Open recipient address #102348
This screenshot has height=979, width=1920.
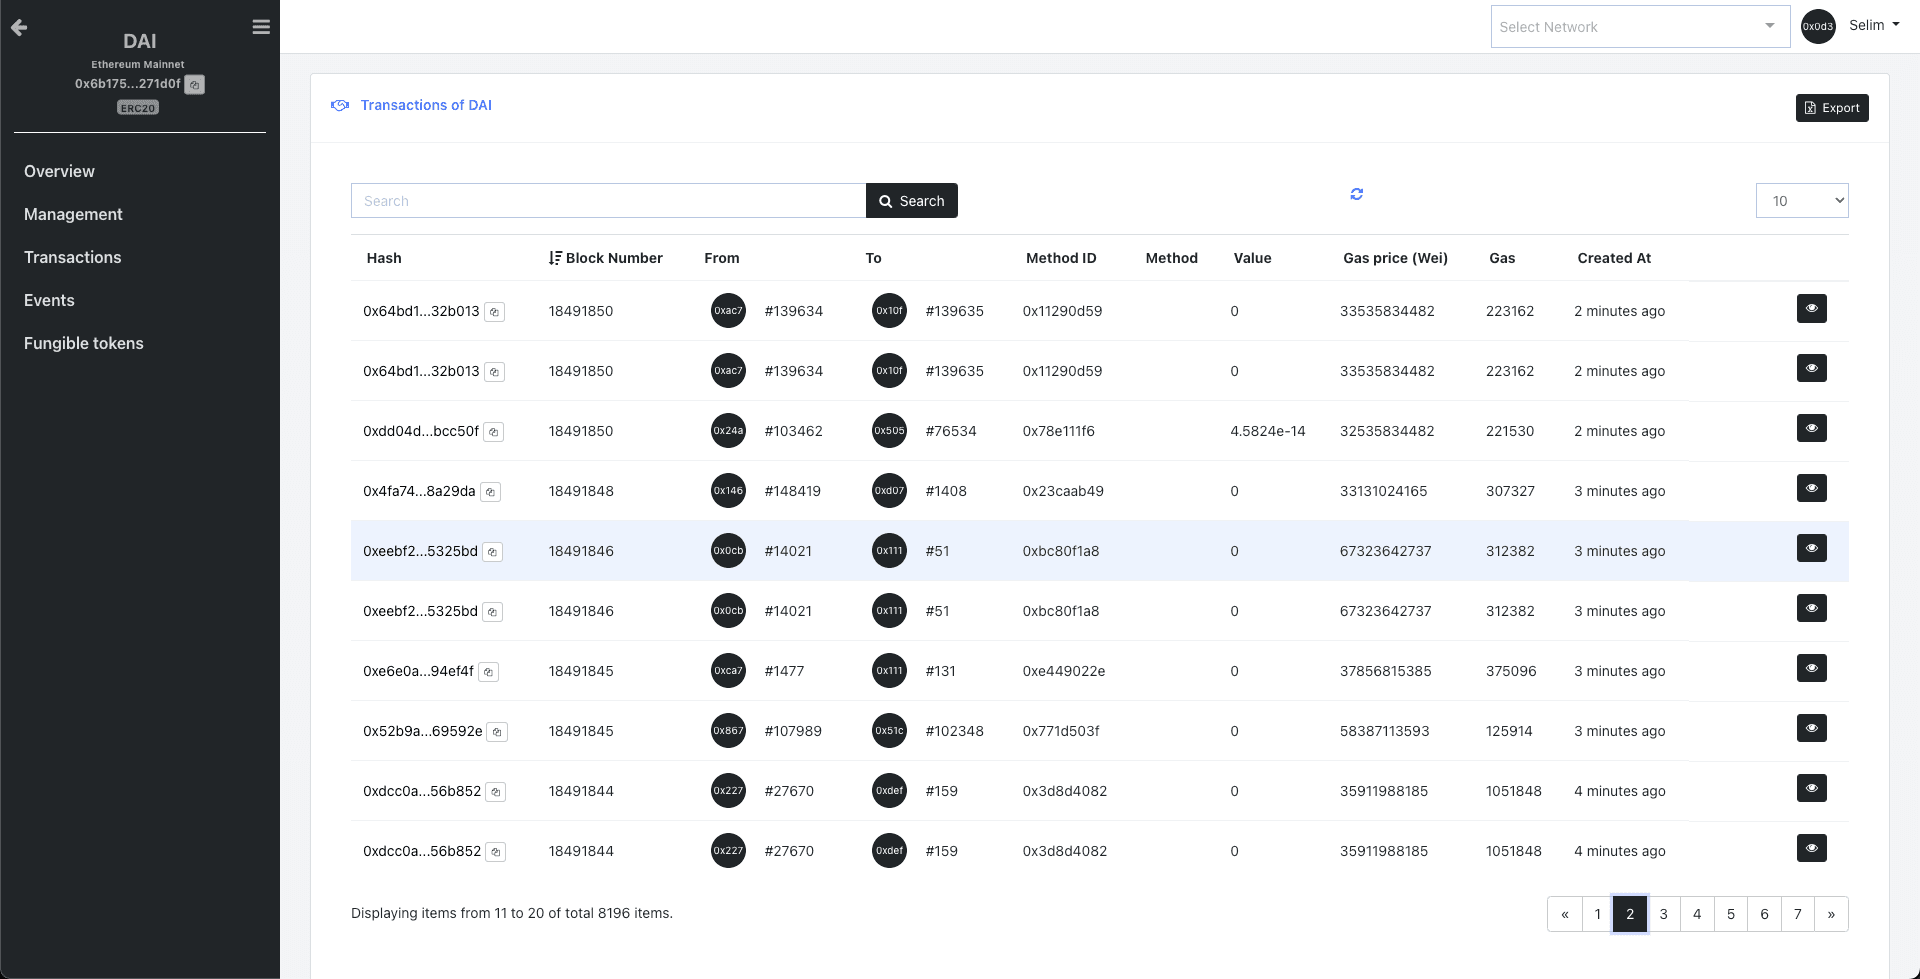[x=954, y=731]
